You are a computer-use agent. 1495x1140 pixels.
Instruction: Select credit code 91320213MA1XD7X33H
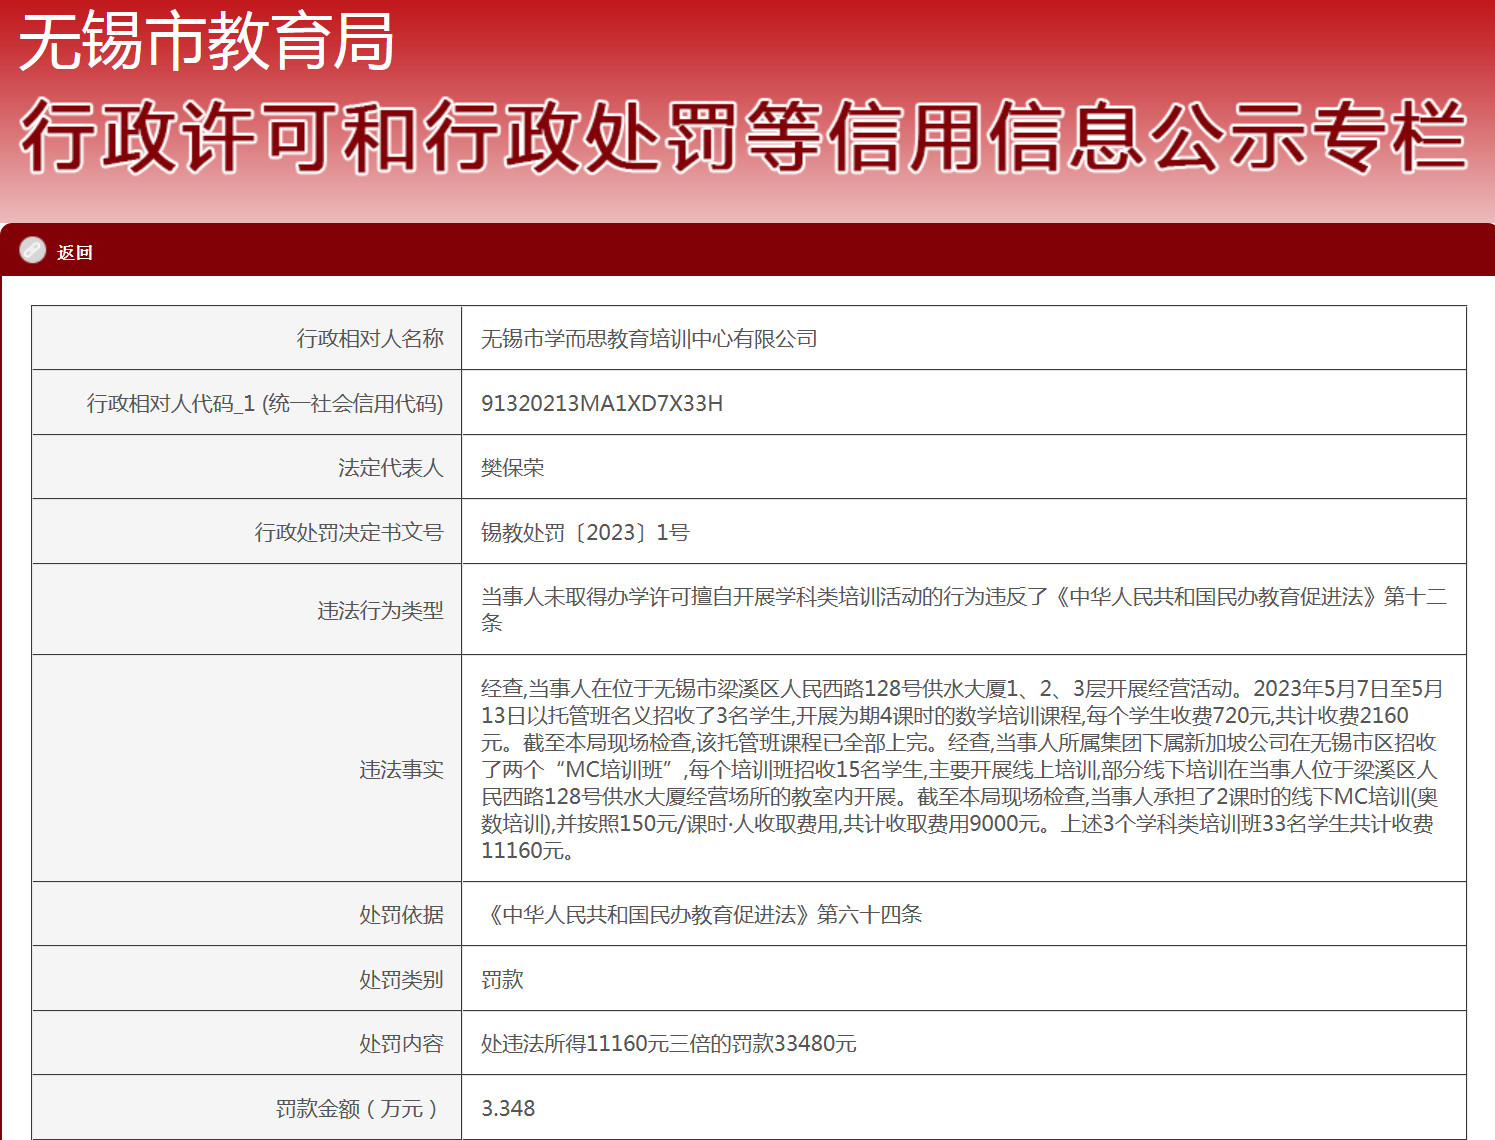pos(602,403)
